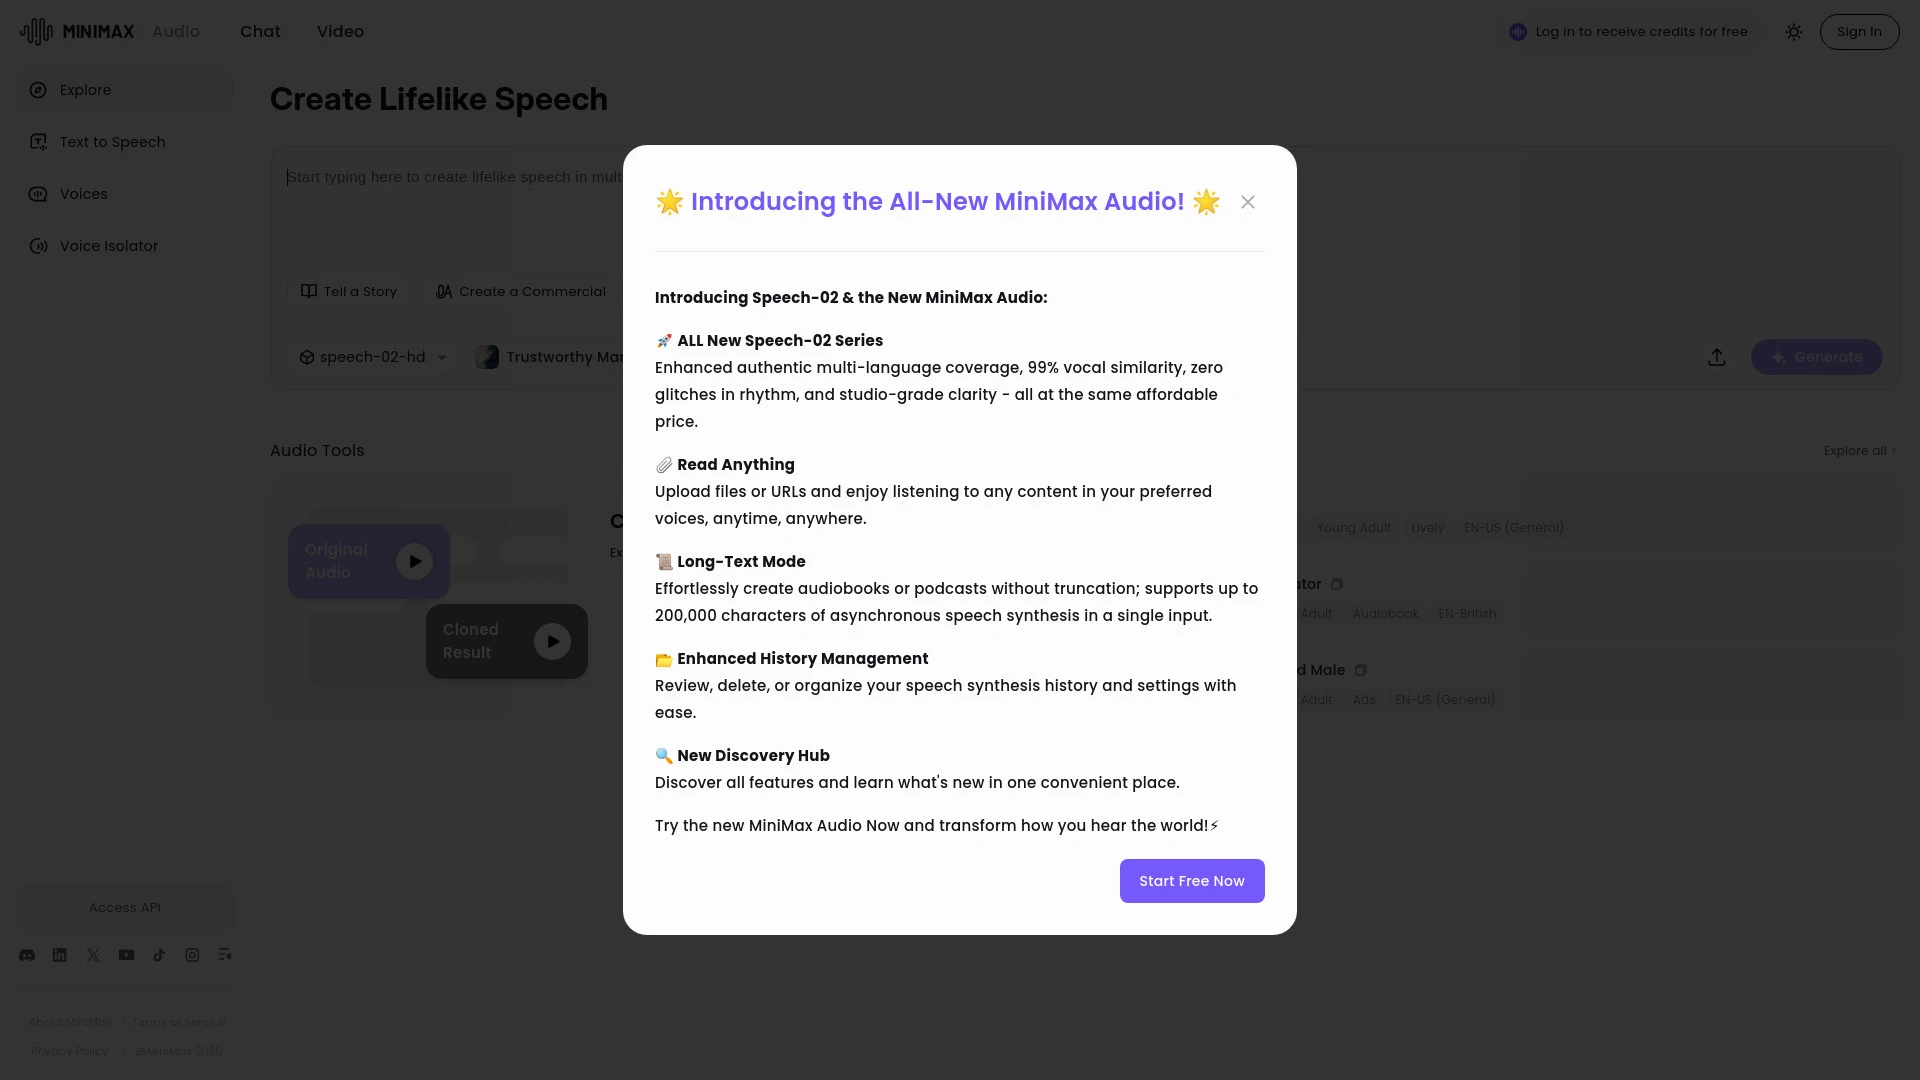Open the MiniMax YouTube channel
This screenshot has height=1080, width=1920.
tap(126, 955)
